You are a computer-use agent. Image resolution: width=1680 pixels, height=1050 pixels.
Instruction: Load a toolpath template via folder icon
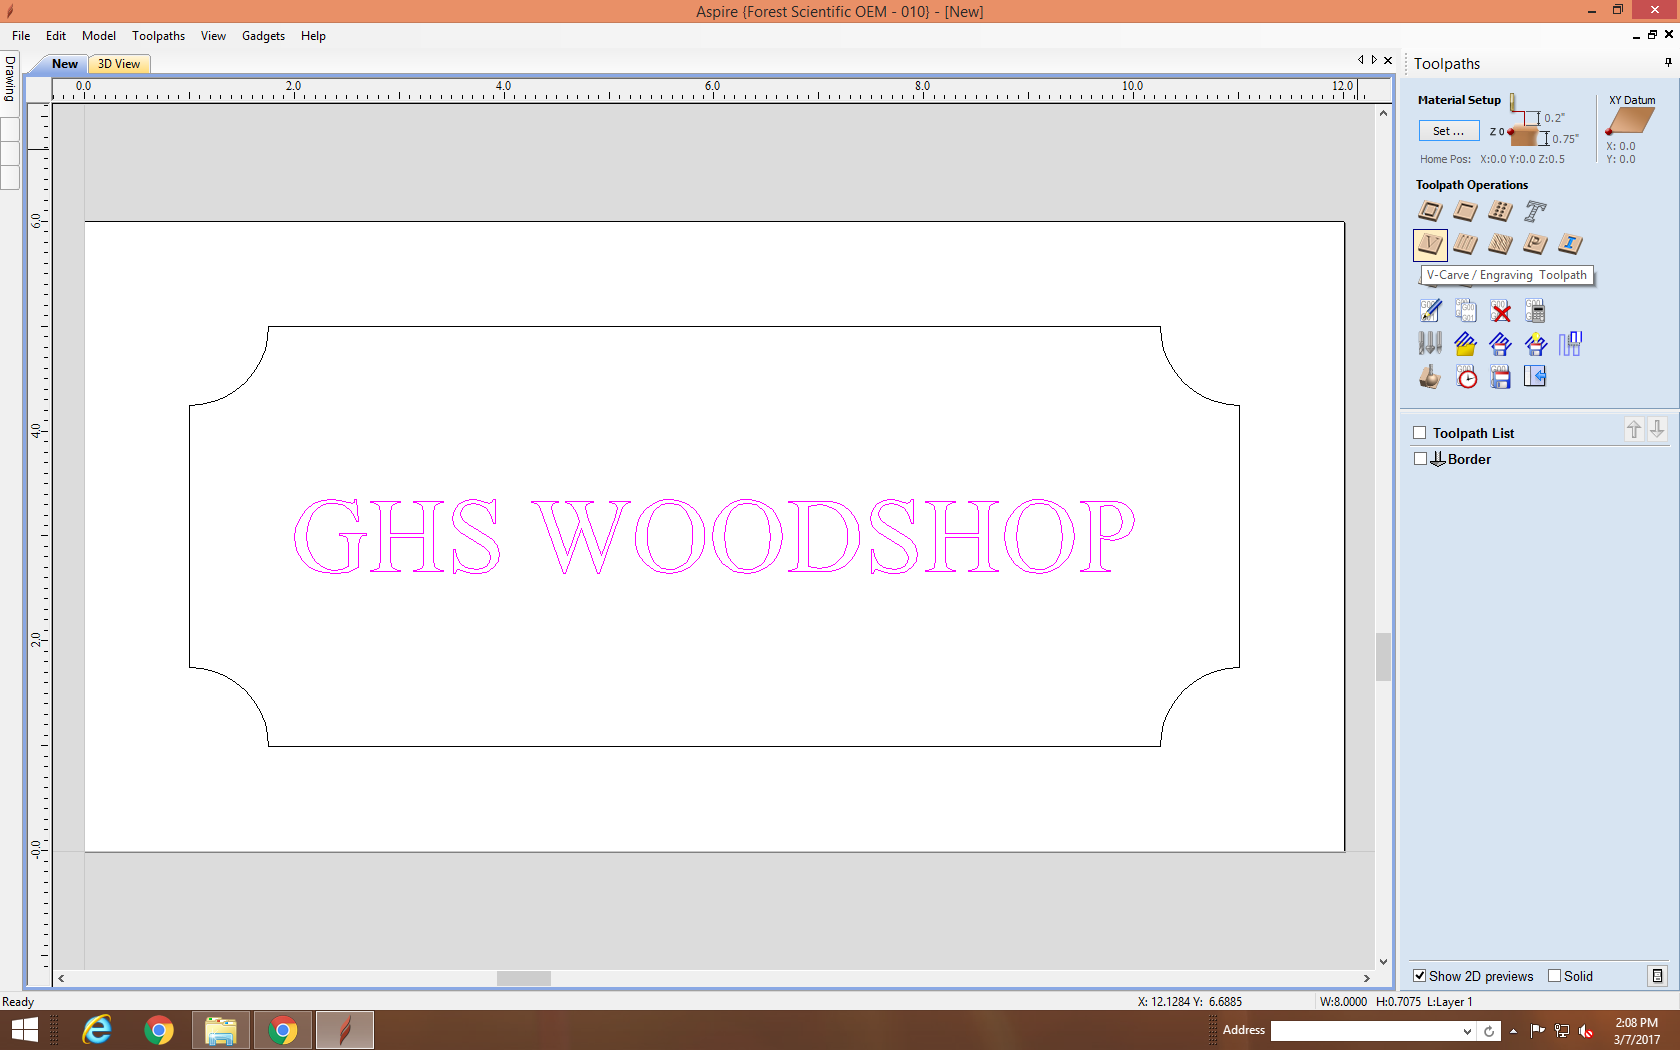click(1465, 344)
